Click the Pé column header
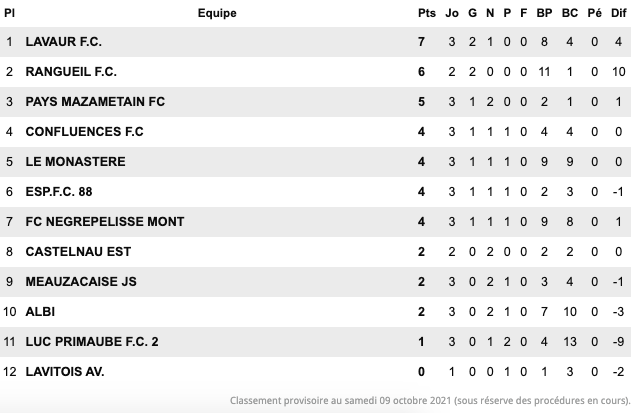Screen dimensions: 639x413 [596, 13]
